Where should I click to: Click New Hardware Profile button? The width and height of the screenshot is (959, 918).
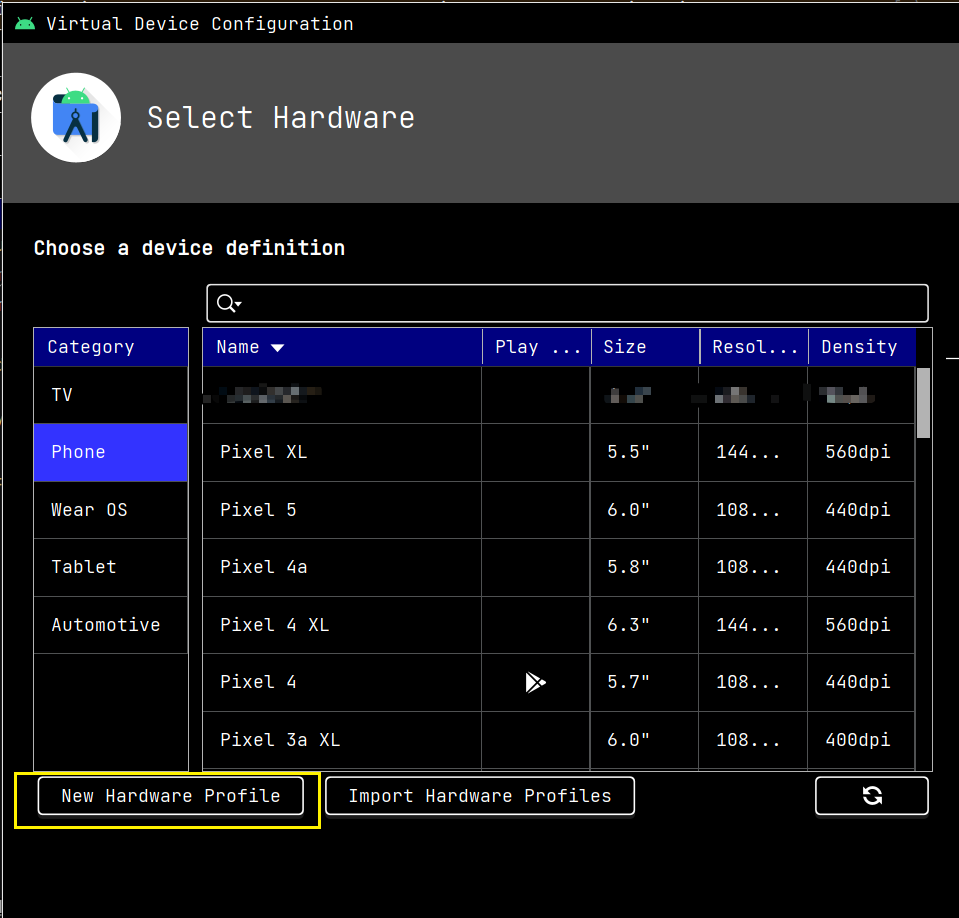(171, 796)
